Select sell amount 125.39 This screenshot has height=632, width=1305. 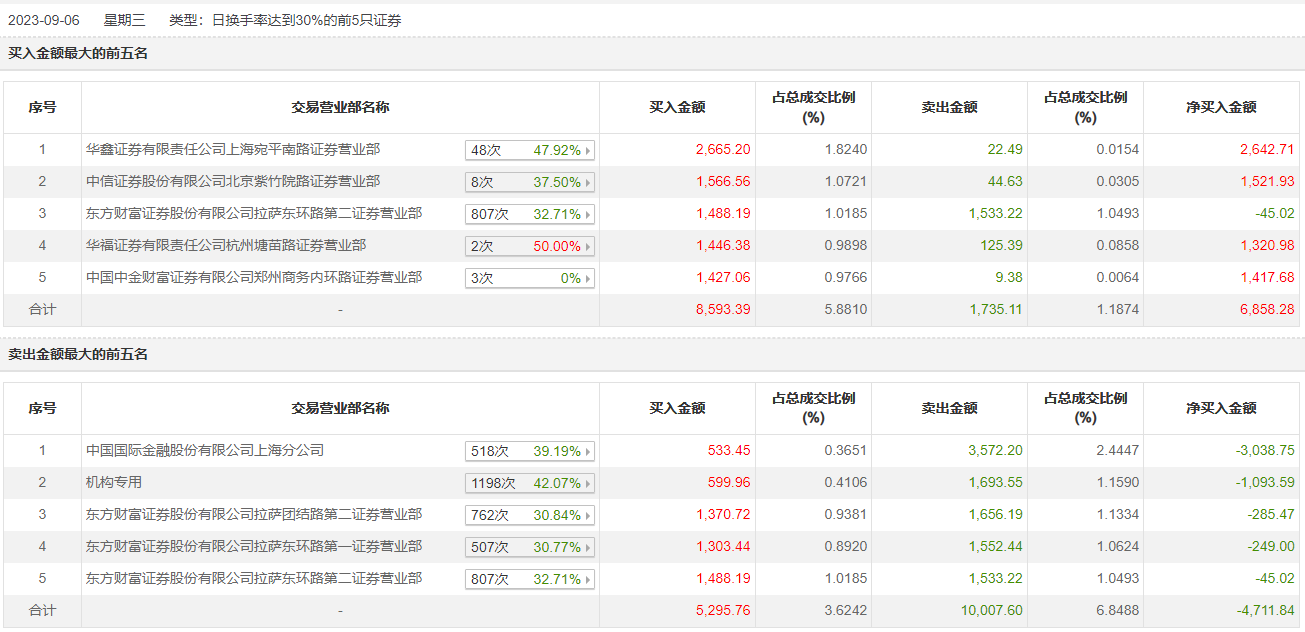pyautogui.click(x=1001, y=246)
